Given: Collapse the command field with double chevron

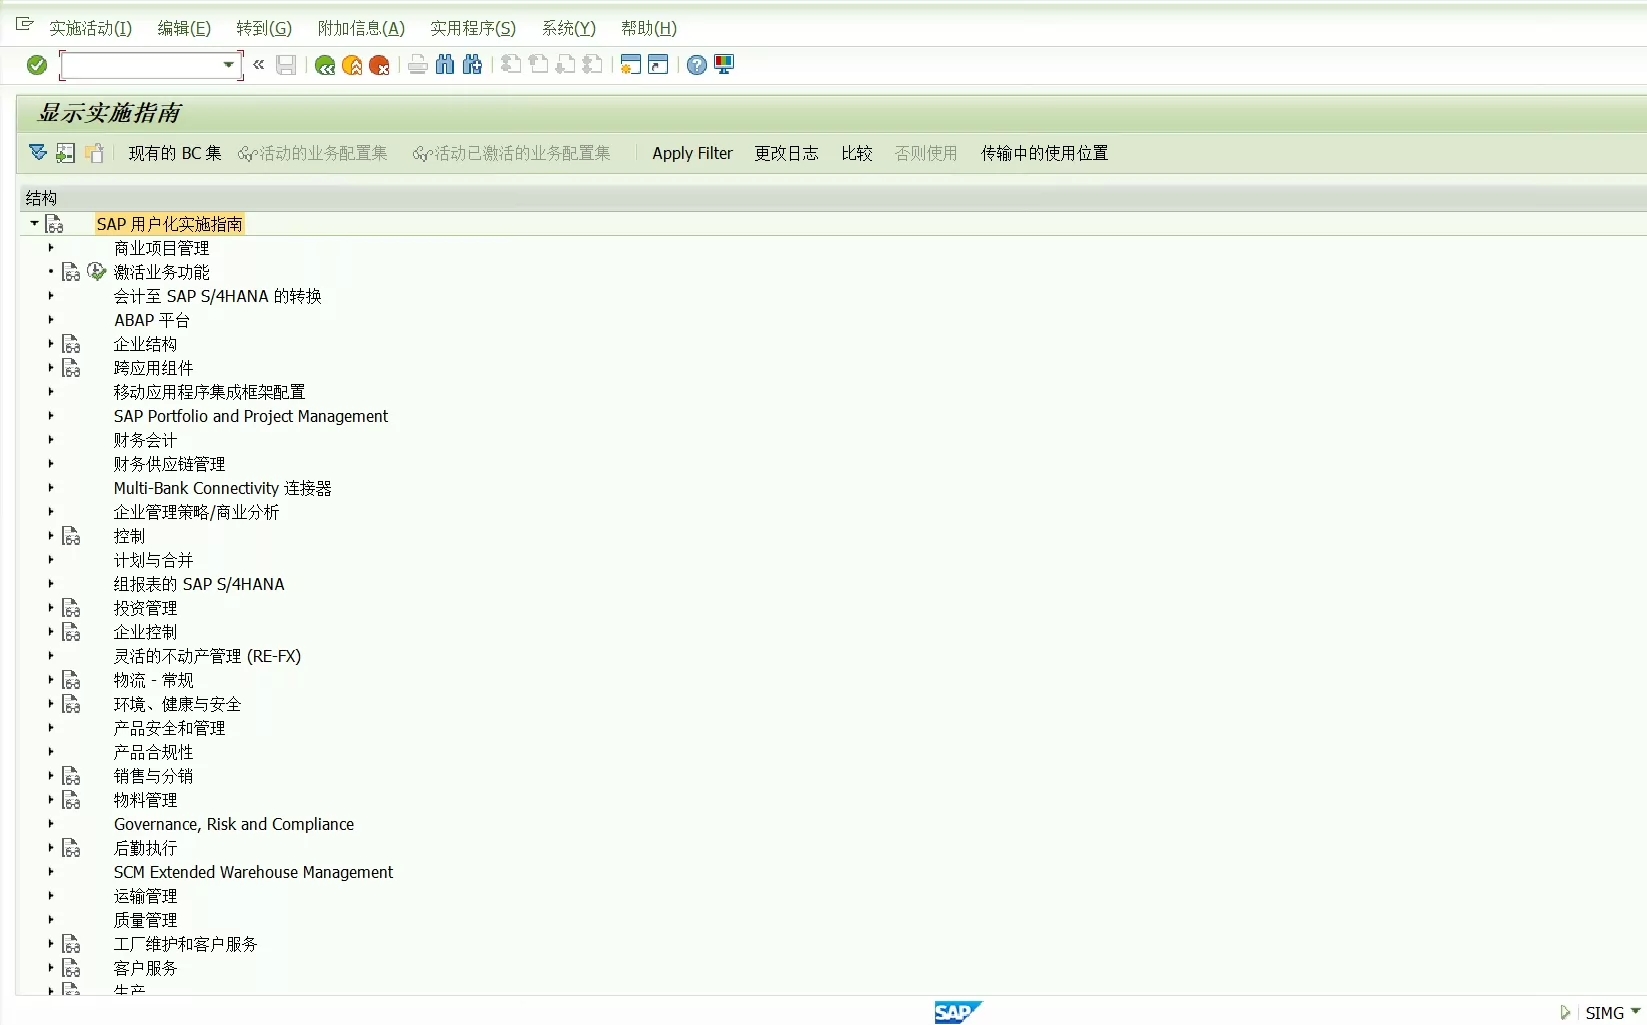Looking at the screenshot, I should 259,65.
